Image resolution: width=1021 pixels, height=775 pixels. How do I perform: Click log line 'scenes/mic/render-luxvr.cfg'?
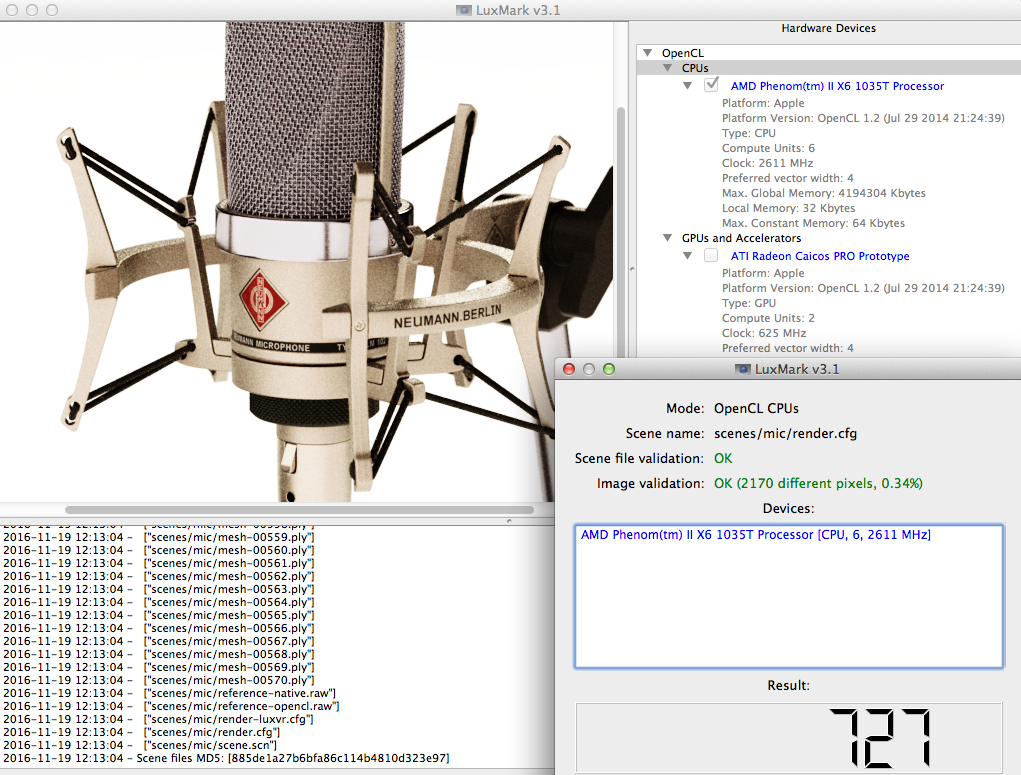(x=158, y=719)
